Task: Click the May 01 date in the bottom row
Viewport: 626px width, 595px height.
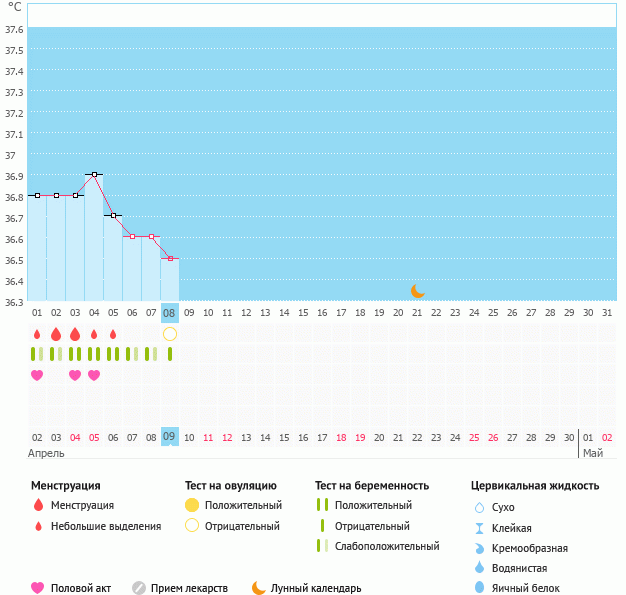Action: [x=588, y=437]
